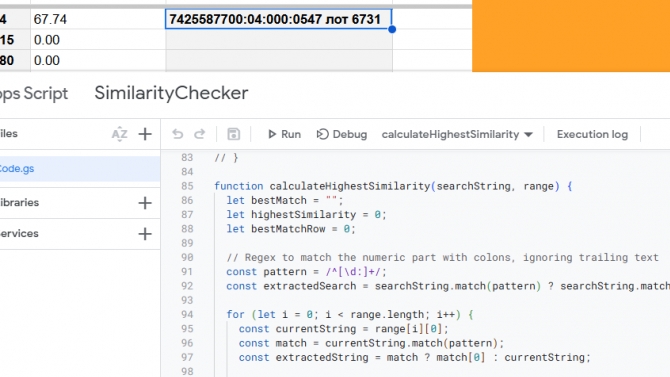Click the 'let highestSimilarity = 0' line
The width and height of the screenshot is (670, 377).
(x=306, y=215)
